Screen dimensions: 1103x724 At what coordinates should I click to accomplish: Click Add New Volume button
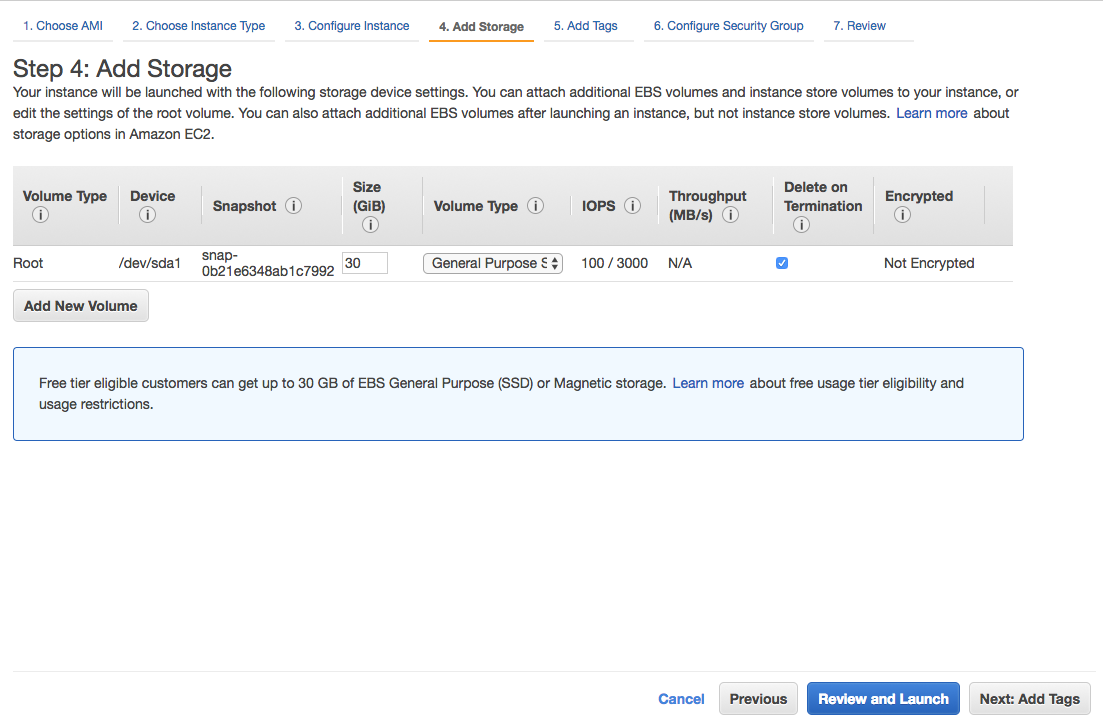pyautogui.click(x=81, y=306)
